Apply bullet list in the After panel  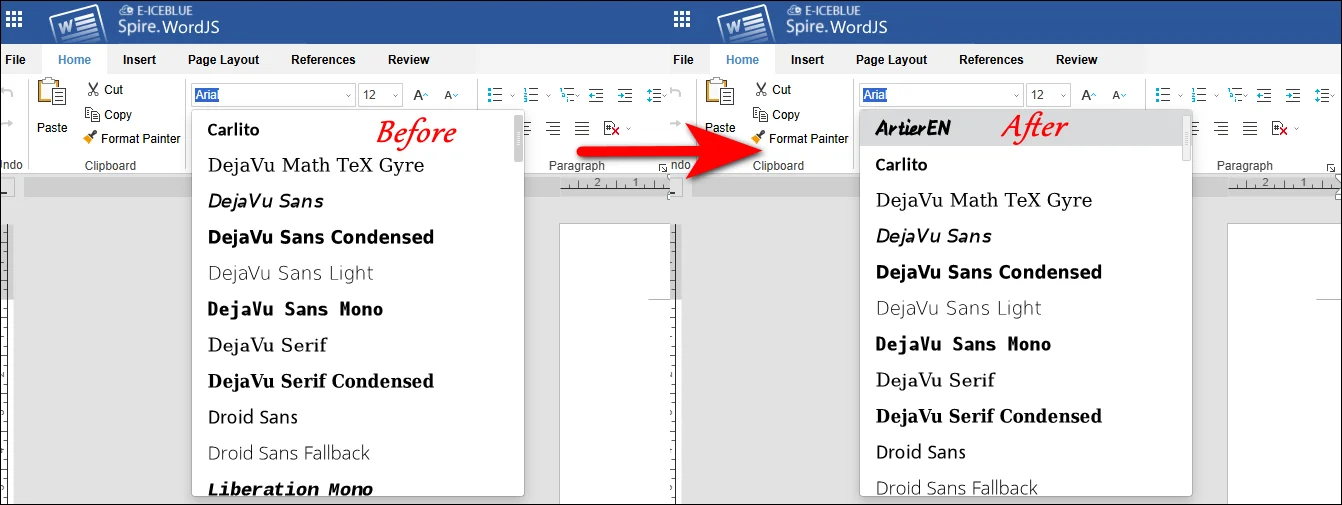coord(1162,95)
